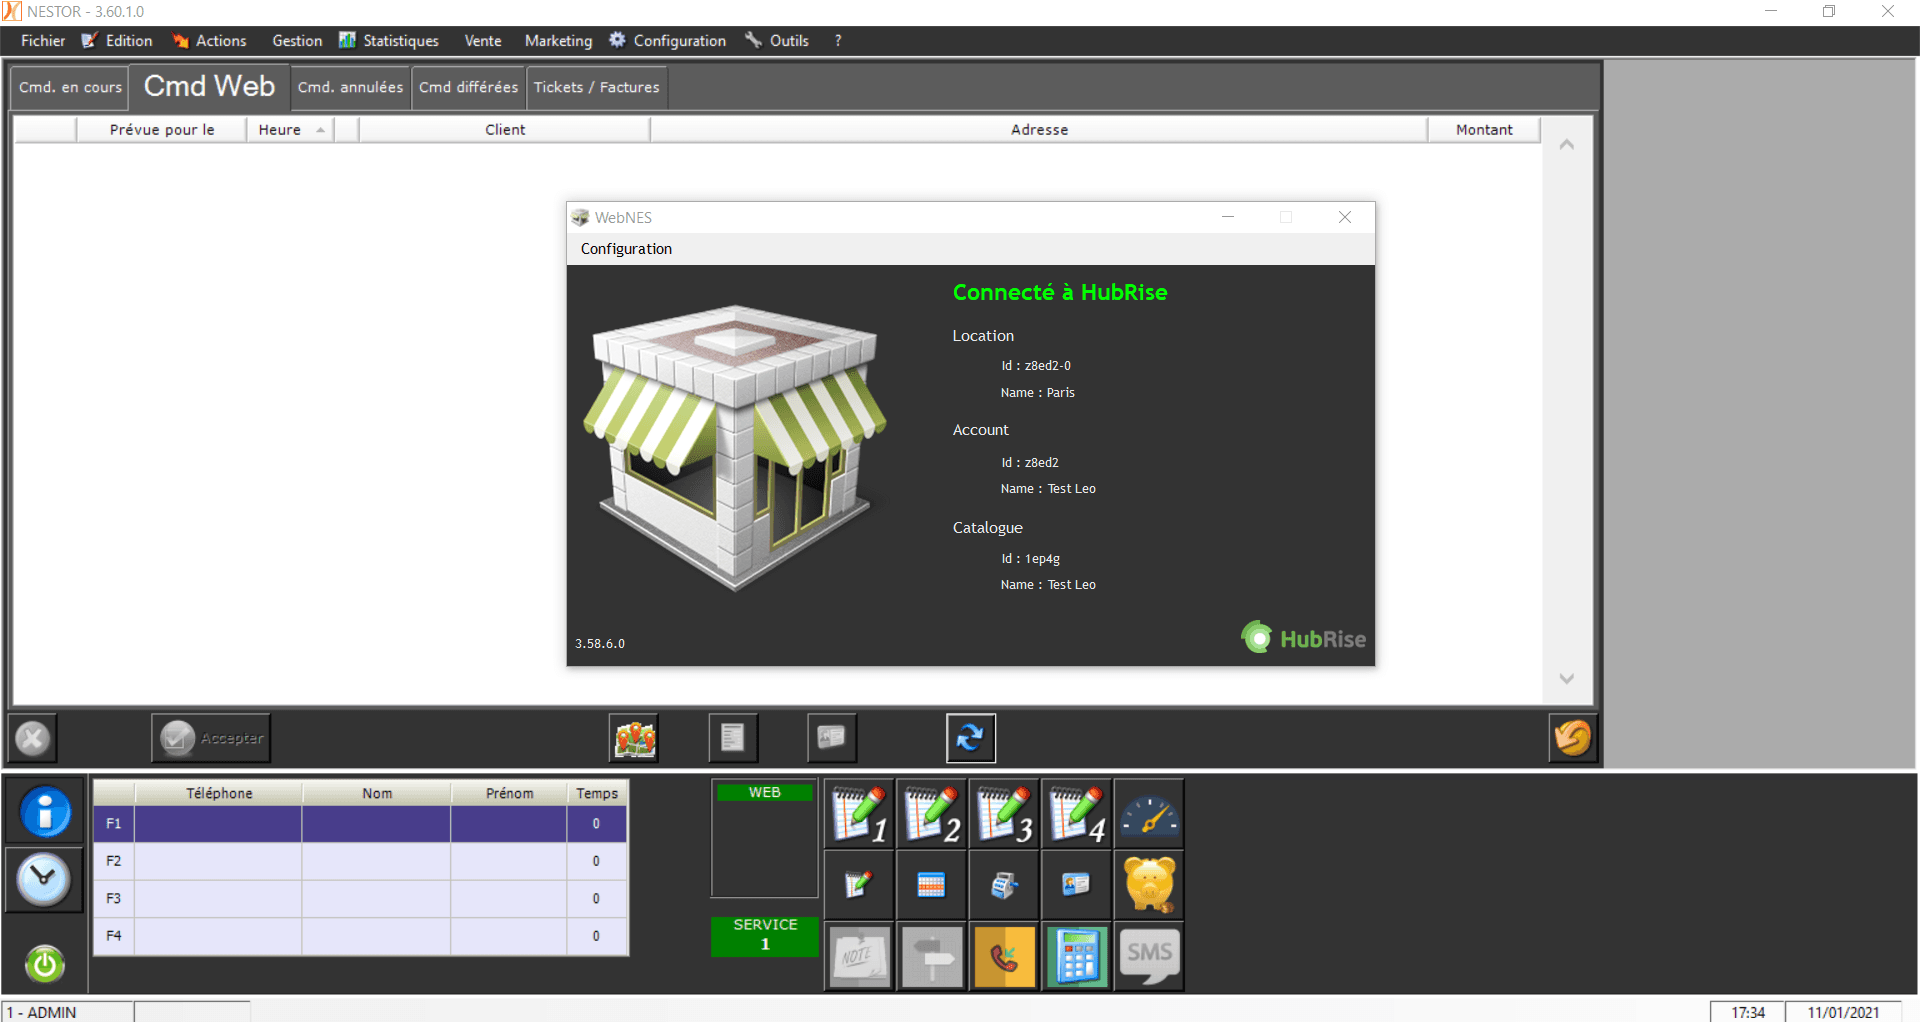Viewport: 1920px width, 1022px height.
Task: Open the clock icon in sidebar
Action: (x=45, y=880)
